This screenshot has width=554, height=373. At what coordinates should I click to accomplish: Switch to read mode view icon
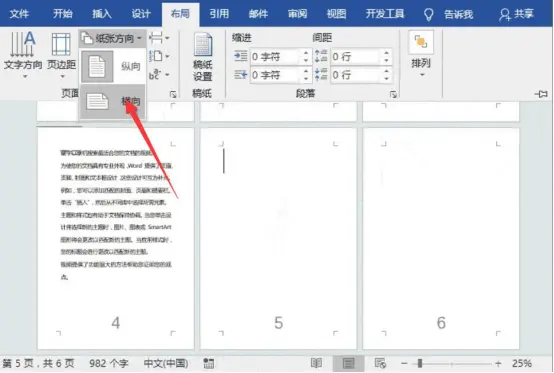pos(316,363)
